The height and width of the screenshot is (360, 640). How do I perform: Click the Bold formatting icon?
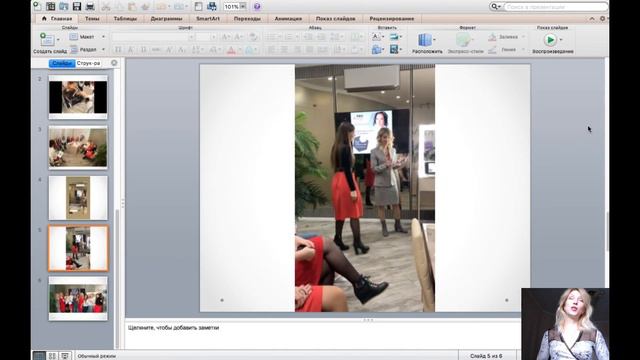click(x=118, y=50)
